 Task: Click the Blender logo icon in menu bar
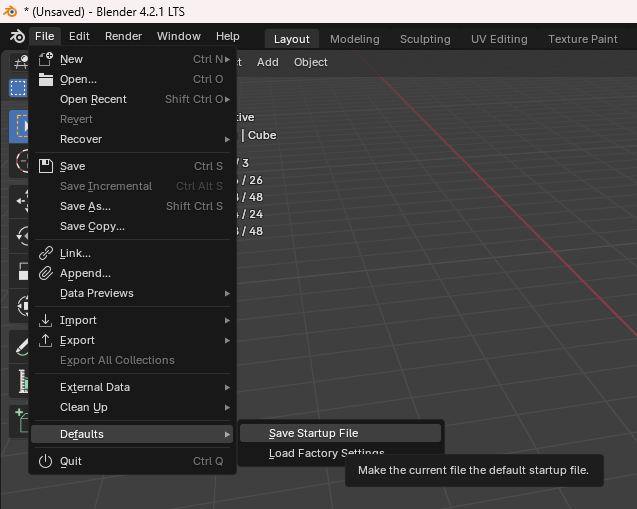coord(17,37)
